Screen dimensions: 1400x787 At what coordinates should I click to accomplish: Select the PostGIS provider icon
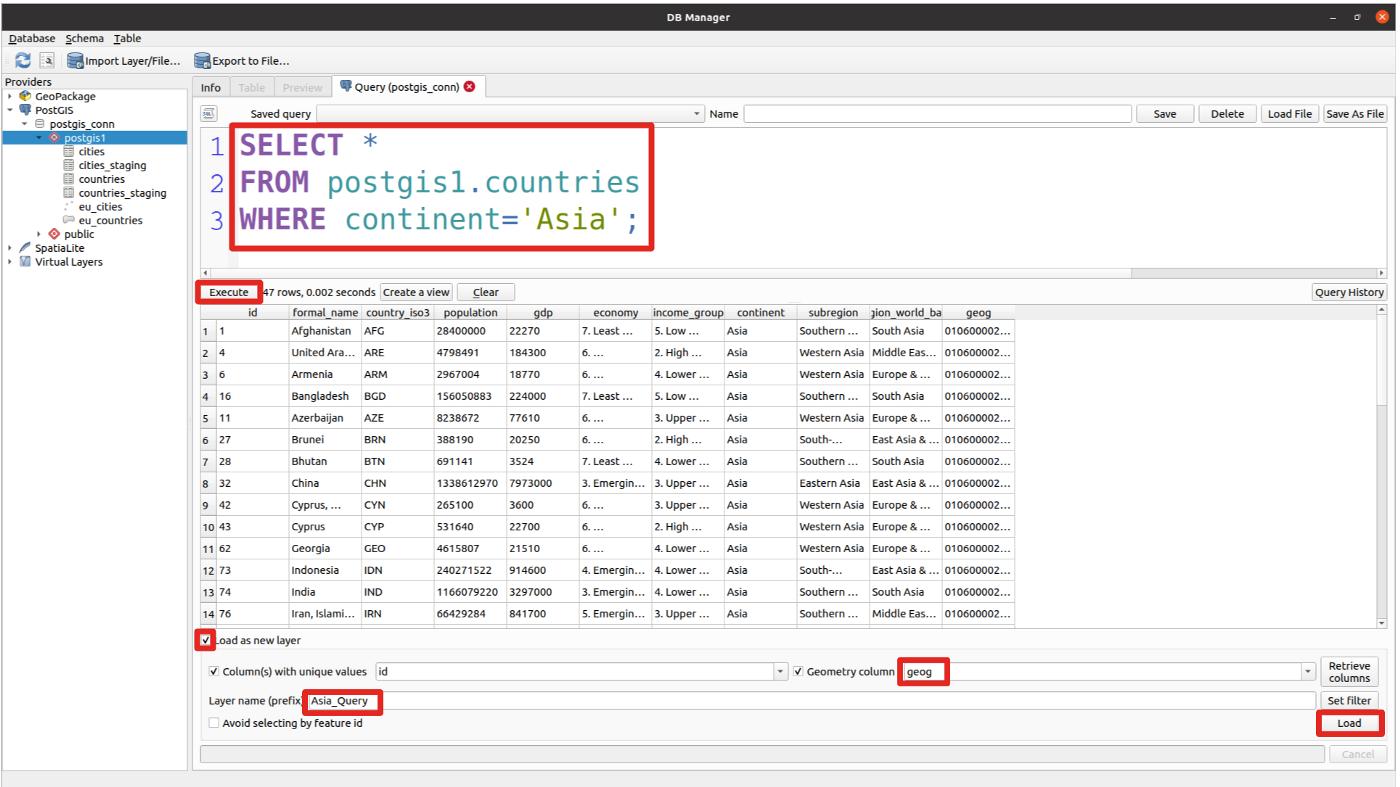tap(27, 110)
